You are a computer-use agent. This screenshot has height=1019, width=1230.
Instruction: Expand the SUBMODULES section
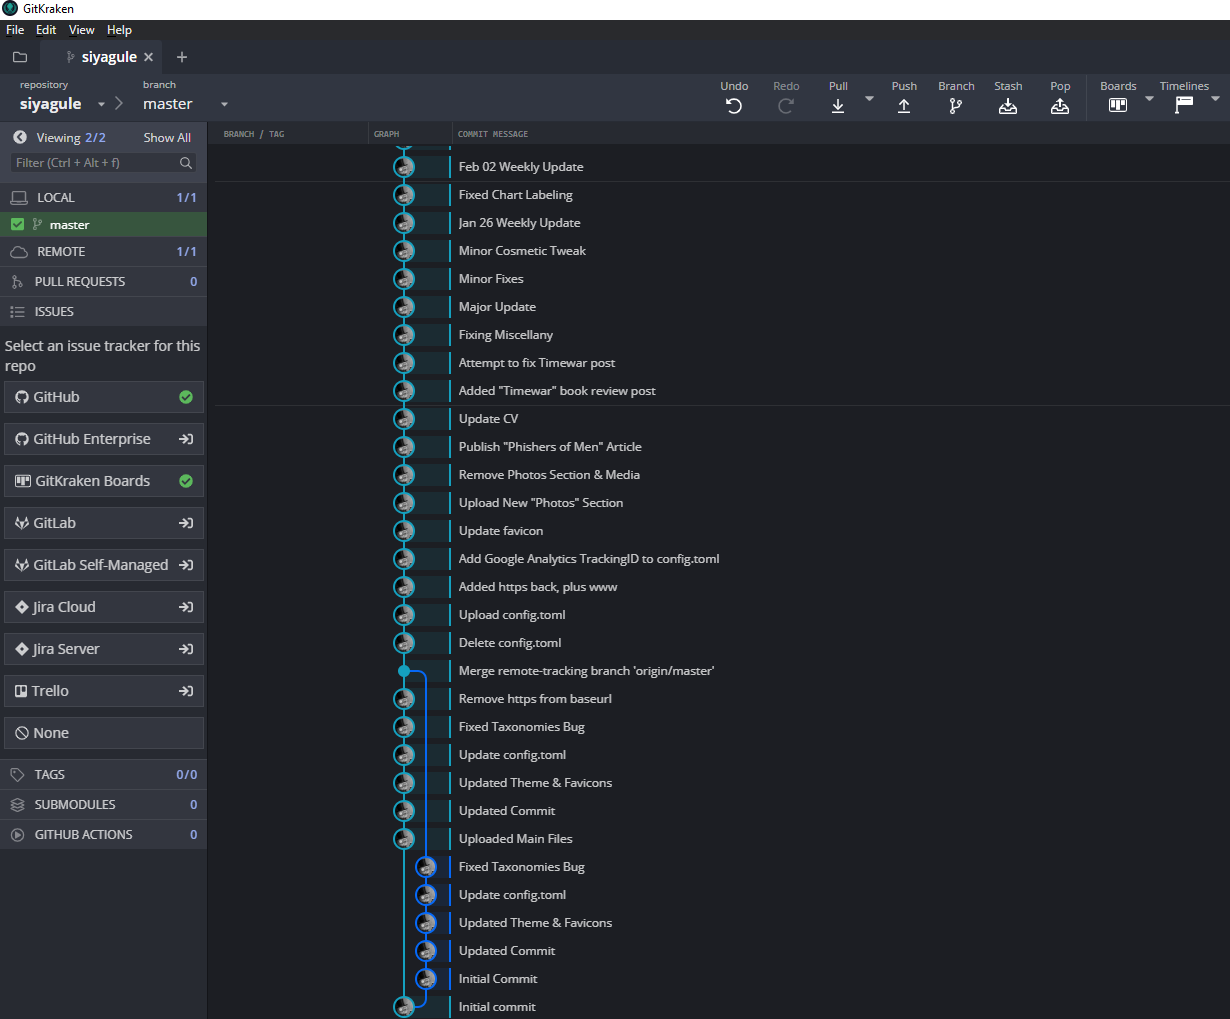point(104,804)
